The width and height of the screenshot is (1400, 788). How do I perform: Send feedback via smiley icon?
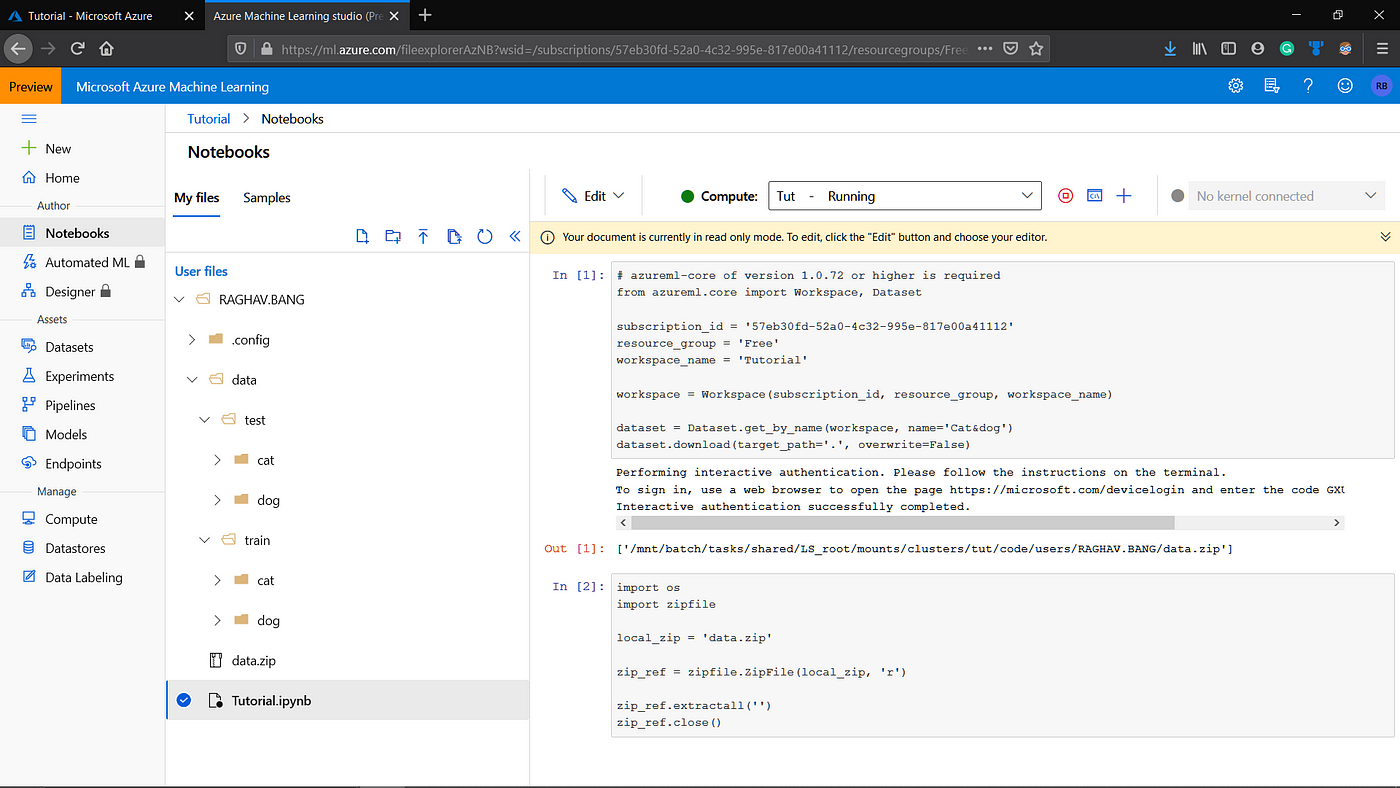pos(1345,86)
